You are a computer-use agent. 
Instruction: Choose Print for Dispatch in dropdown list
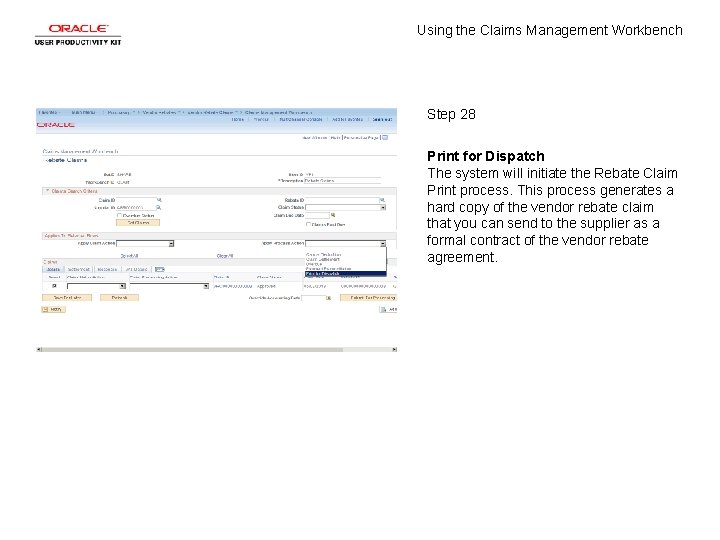pyautogui.click(x=345, y=274)
